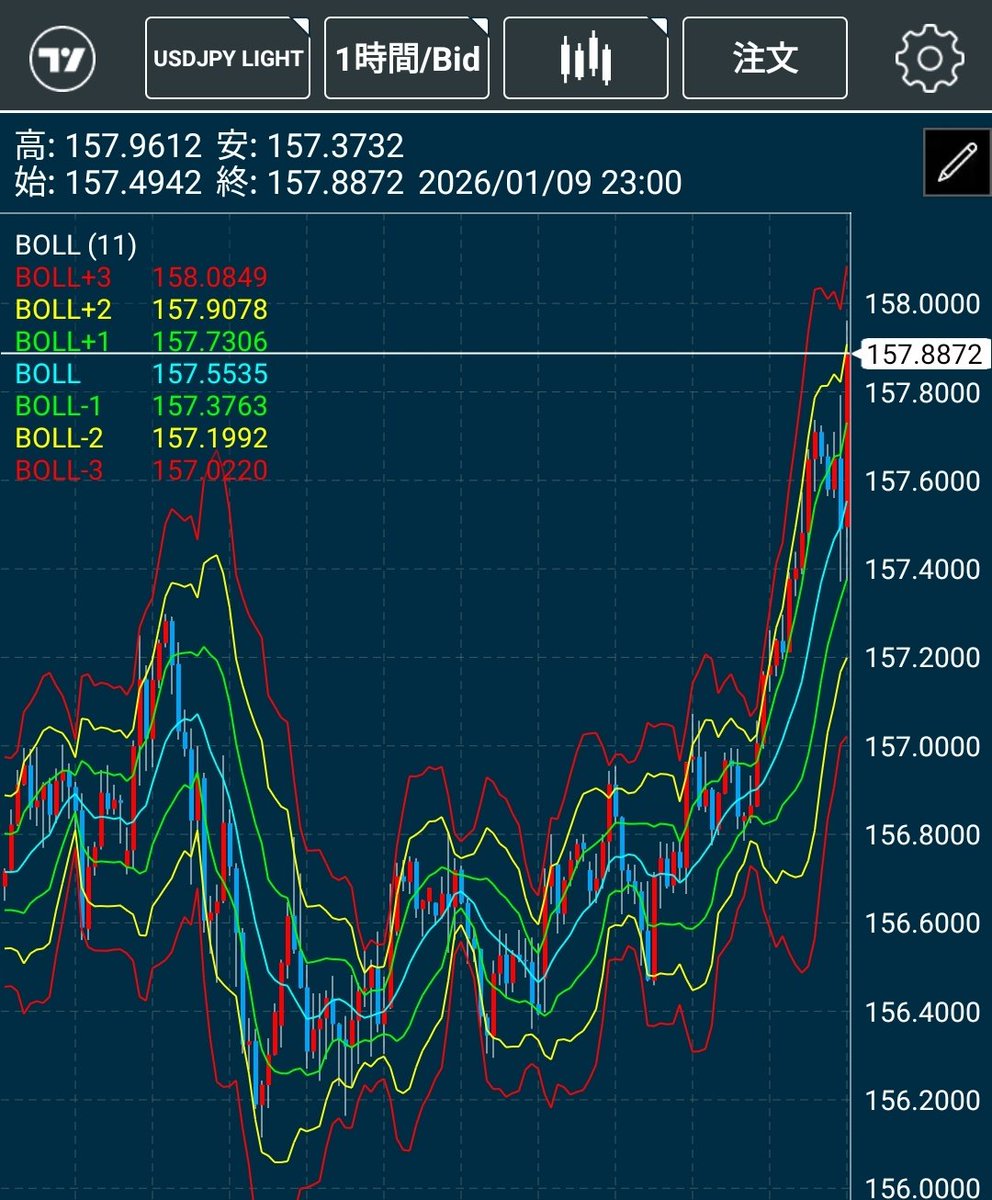Select the BOLL+2 value 157.9078
Image resolution: width=992 pixels, height=1200 pixels.
point(210,309)
